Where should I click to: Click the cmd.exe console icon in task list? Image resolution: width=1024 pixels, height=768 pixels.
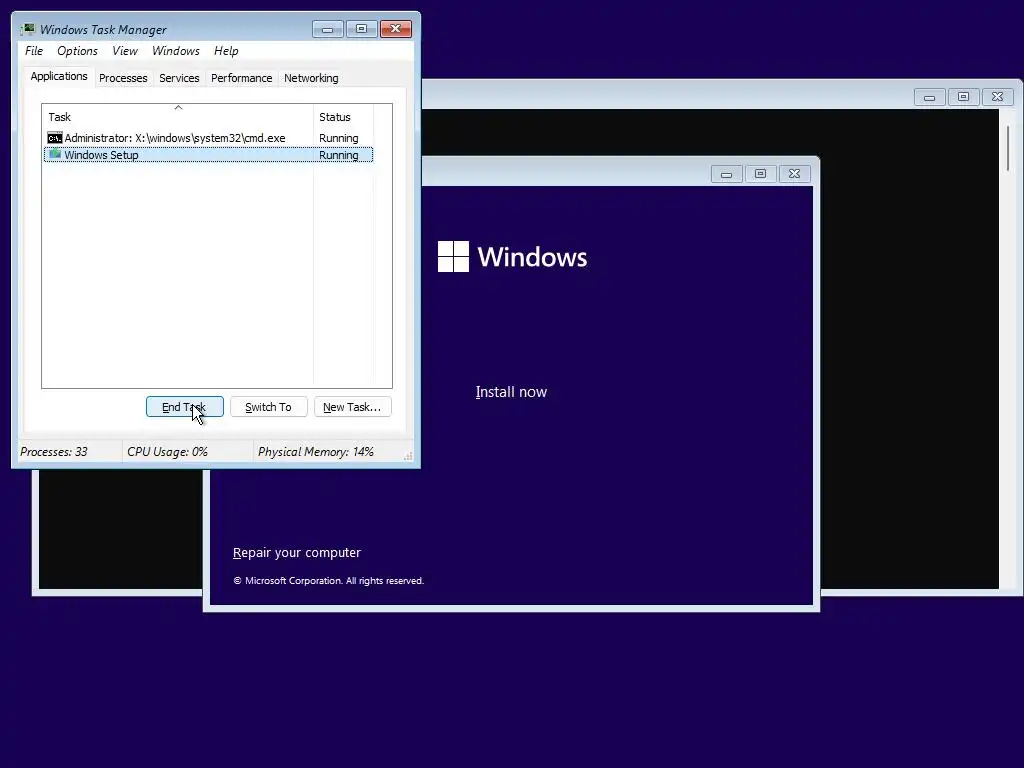coord(55,138)
